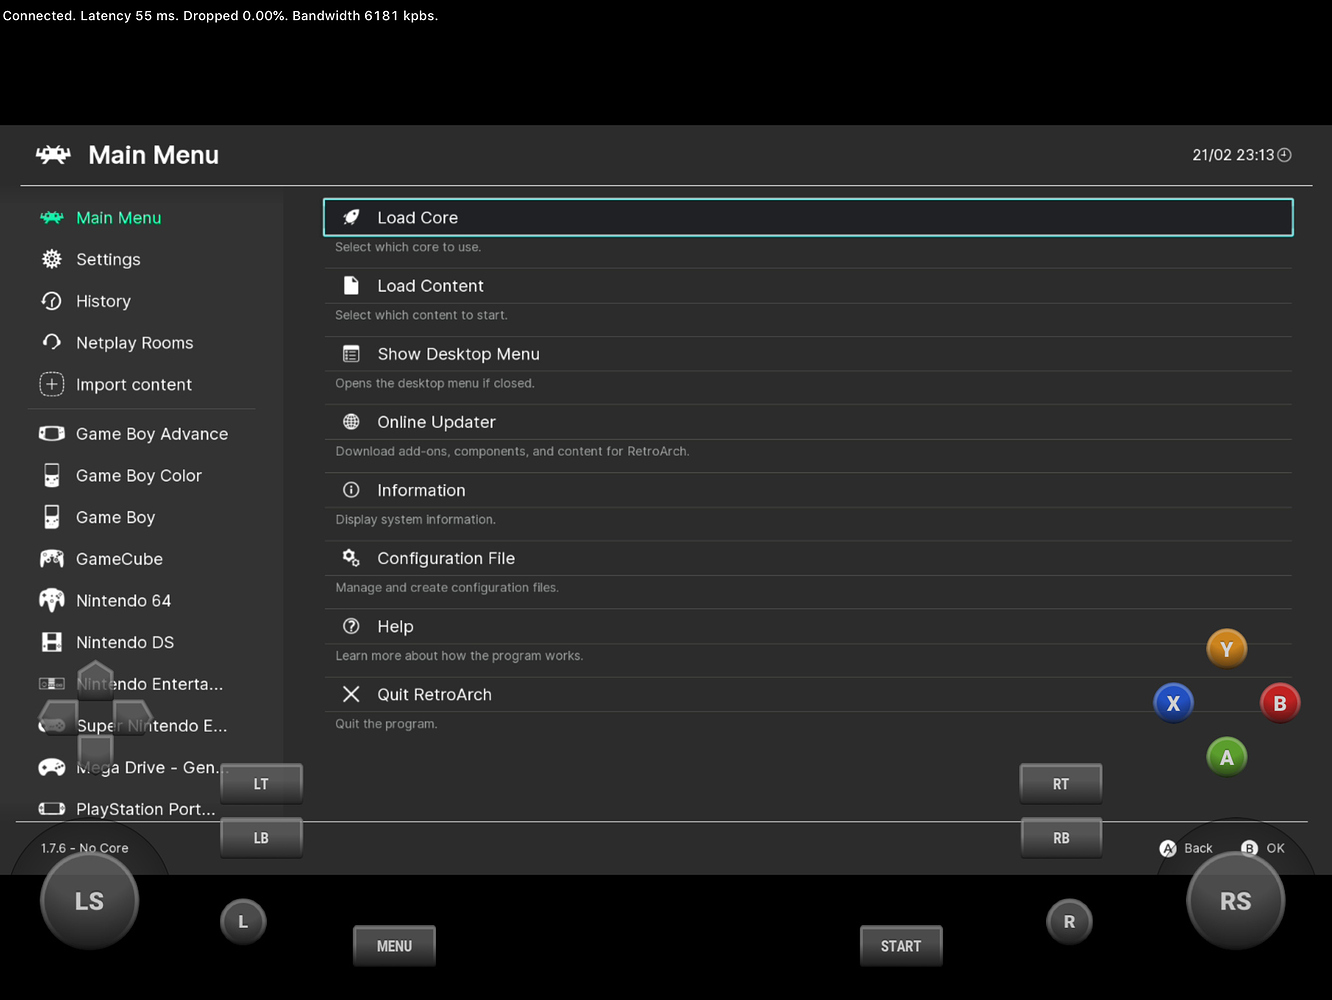The height and width of the screenshot is (1000, 1332).
Task: Click the Information circle icon
Action: pyautogui.click(x=351, y=489)
